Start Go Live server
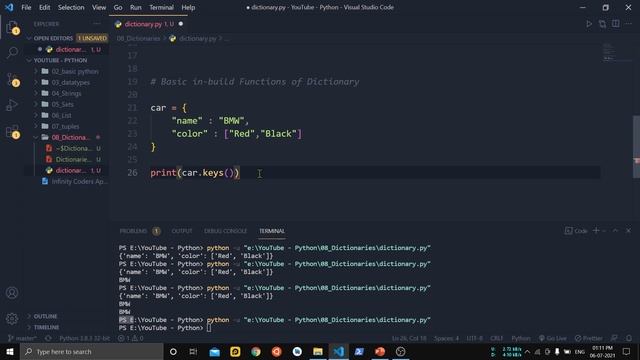The width and height of the screenshot is (640, 360). (x=553, y=338)
